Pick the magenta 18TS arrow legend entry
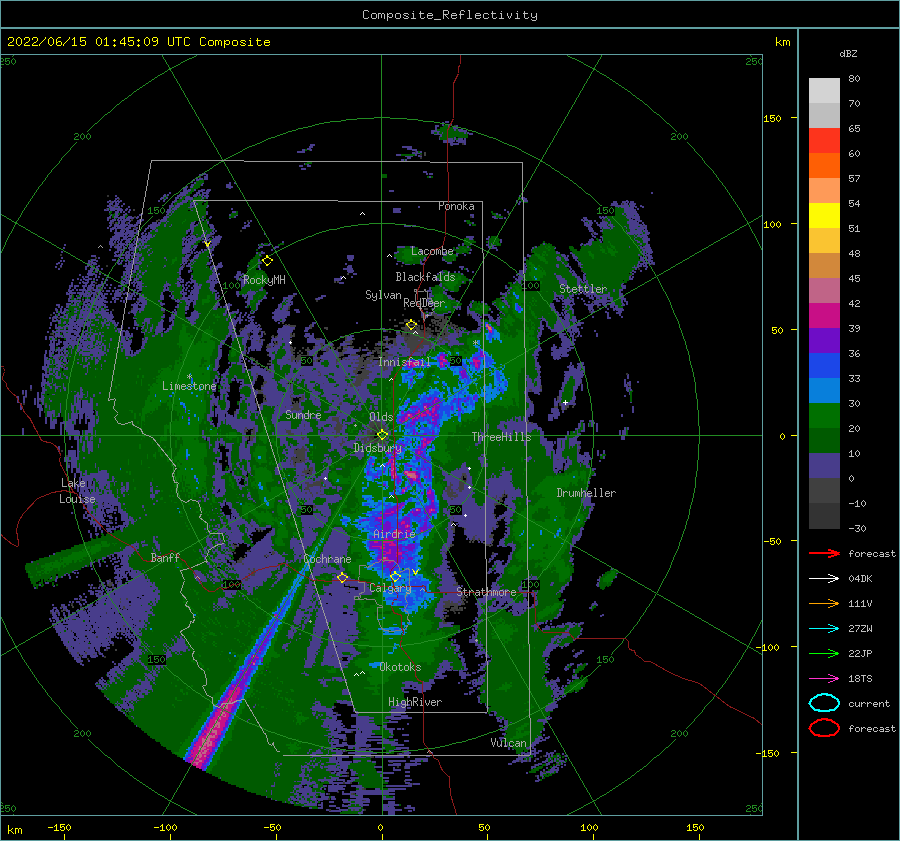This screenshot has height=841, width=900. click(824, 679)
